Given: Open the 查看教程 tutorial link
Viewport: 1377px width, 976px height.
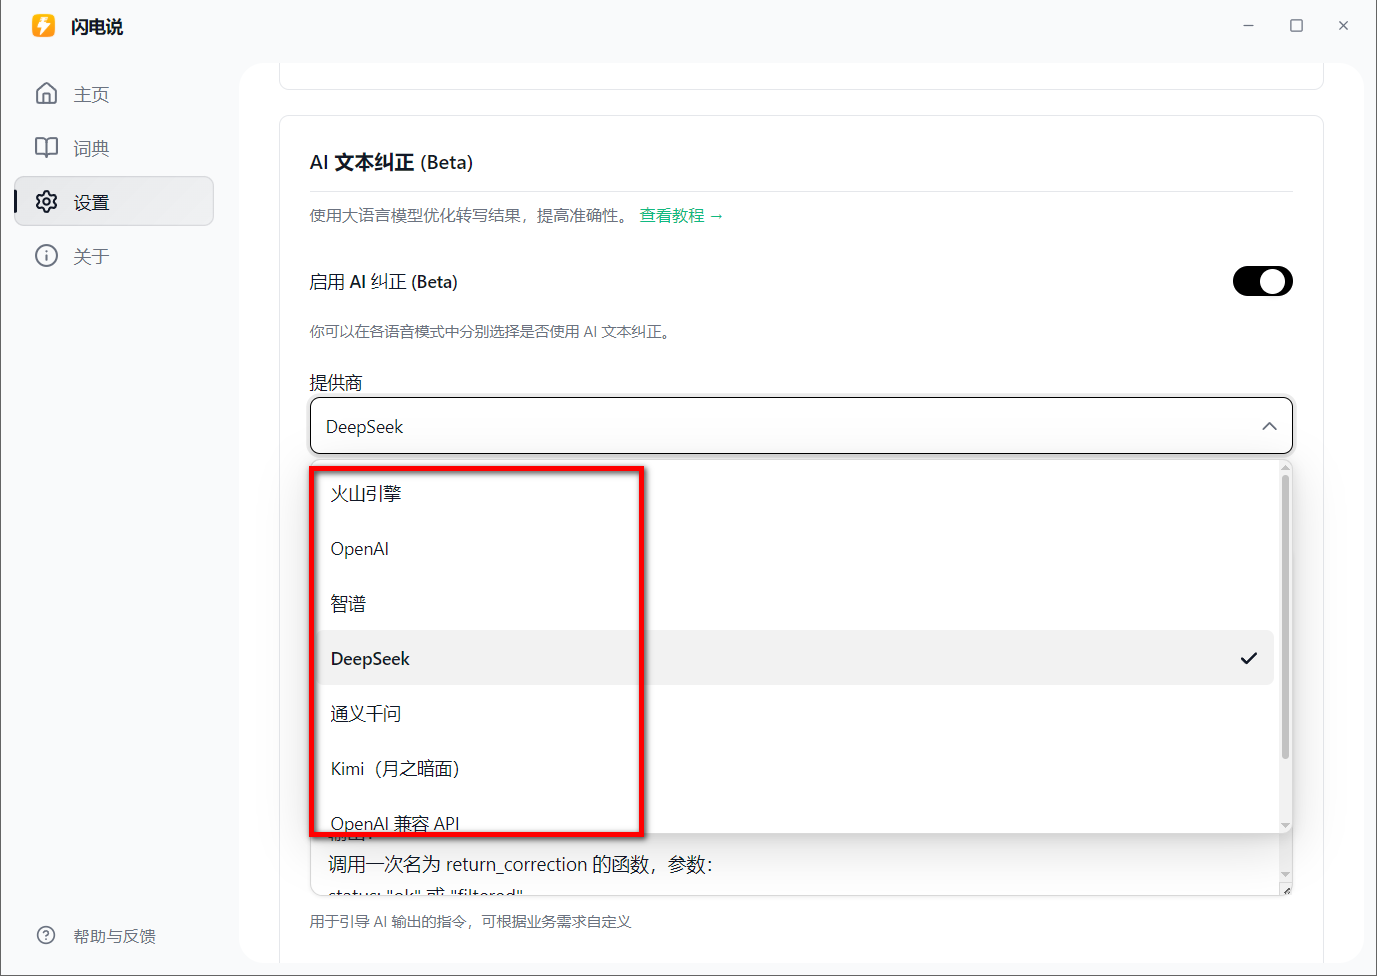Looking at the screenshot, I should [673, 215].
